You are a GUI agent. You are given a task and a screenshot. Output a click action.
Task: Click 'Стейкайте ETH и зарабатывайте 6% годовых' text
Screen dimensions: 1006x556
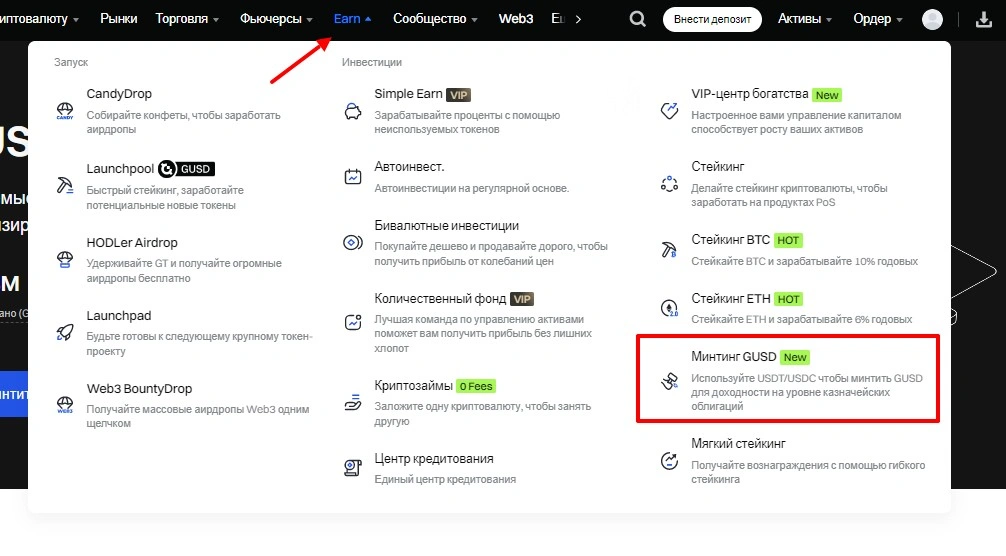click(802, 319)
